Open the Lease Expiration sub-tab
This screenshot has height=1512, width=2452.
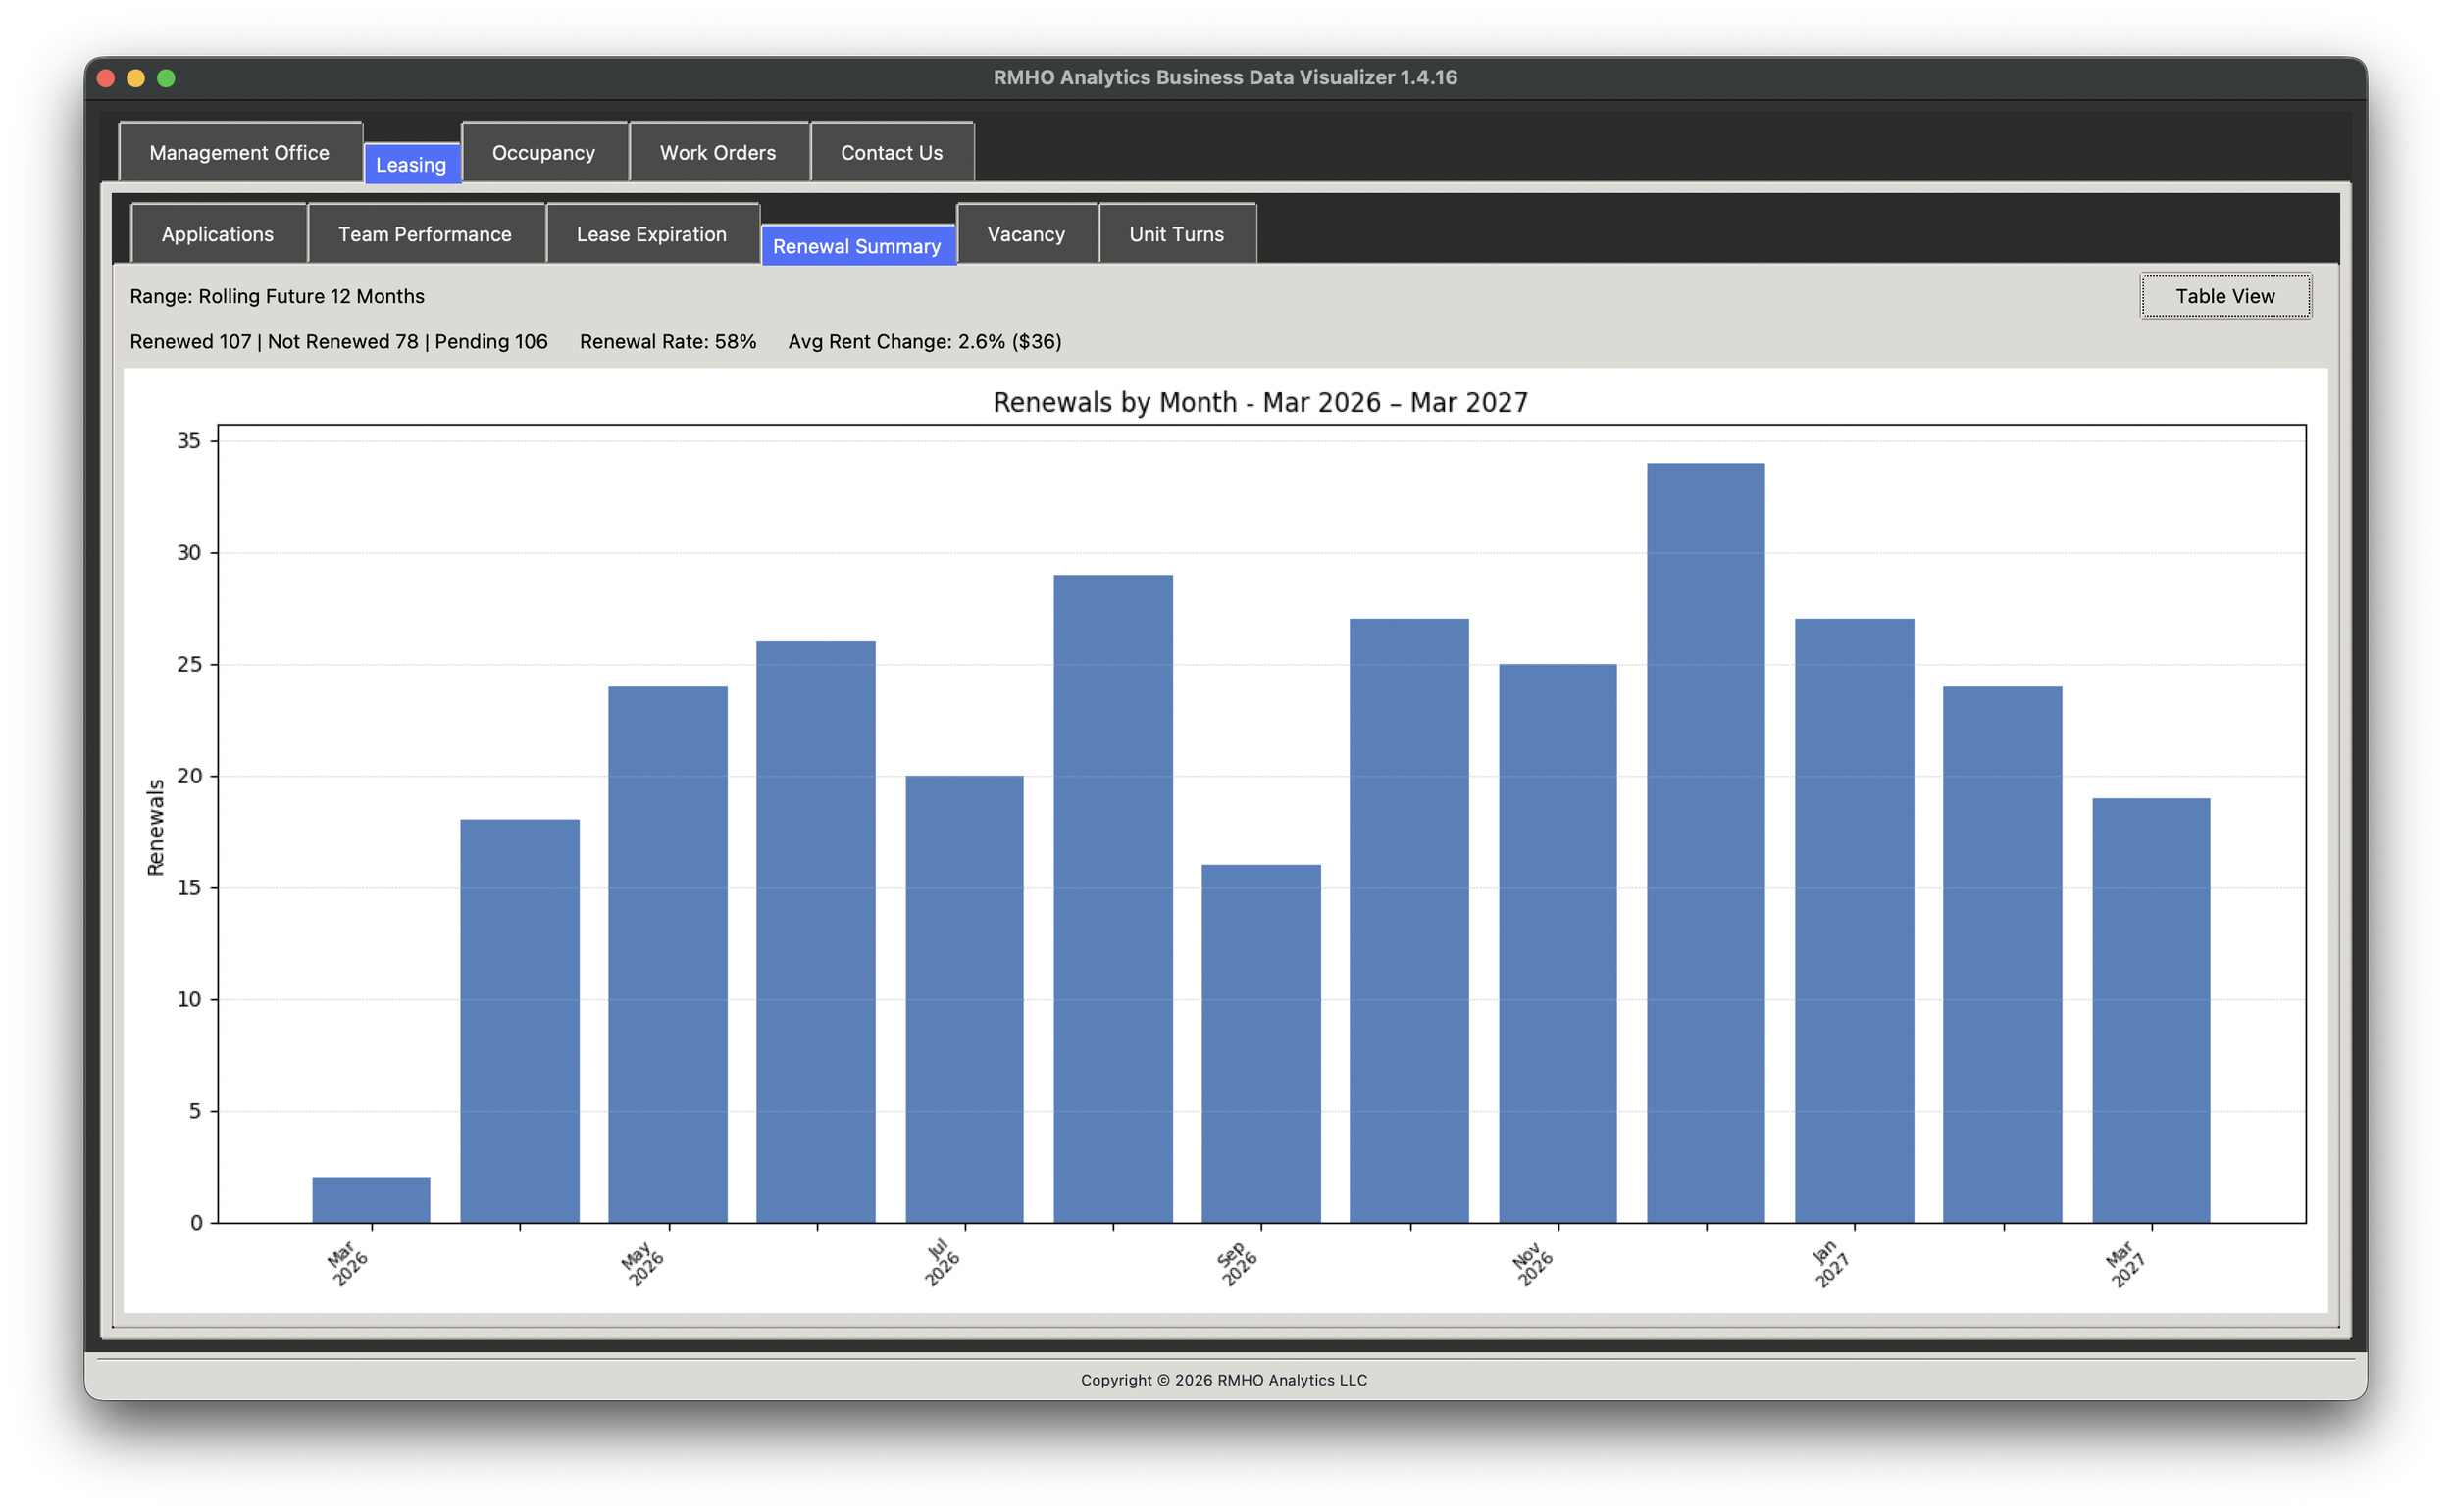pos(651,234)
